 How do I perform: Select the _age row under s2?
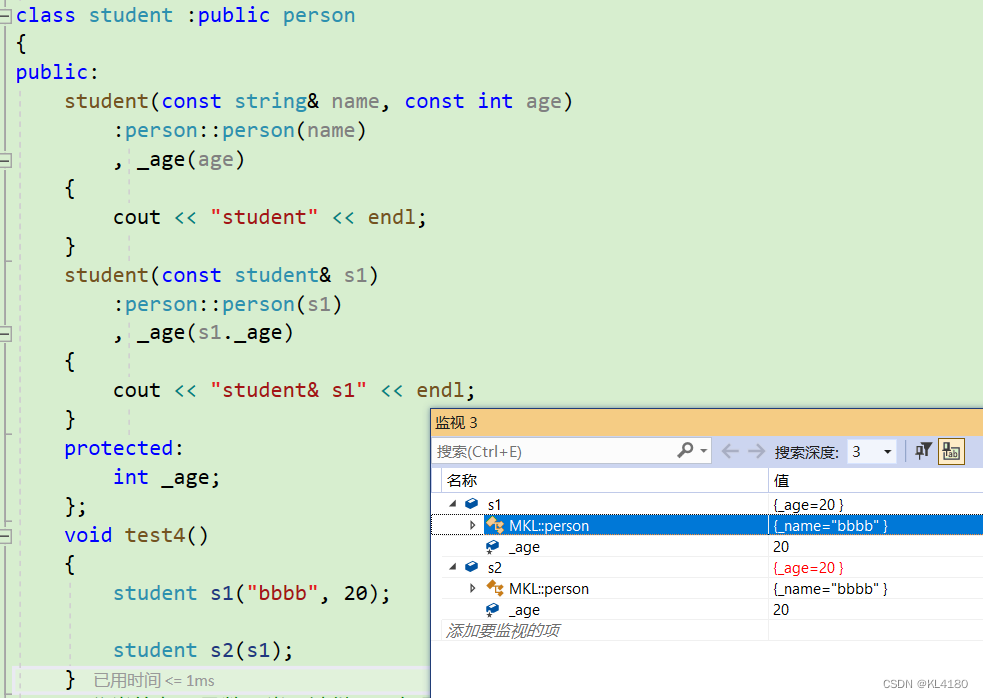point(707,610)
